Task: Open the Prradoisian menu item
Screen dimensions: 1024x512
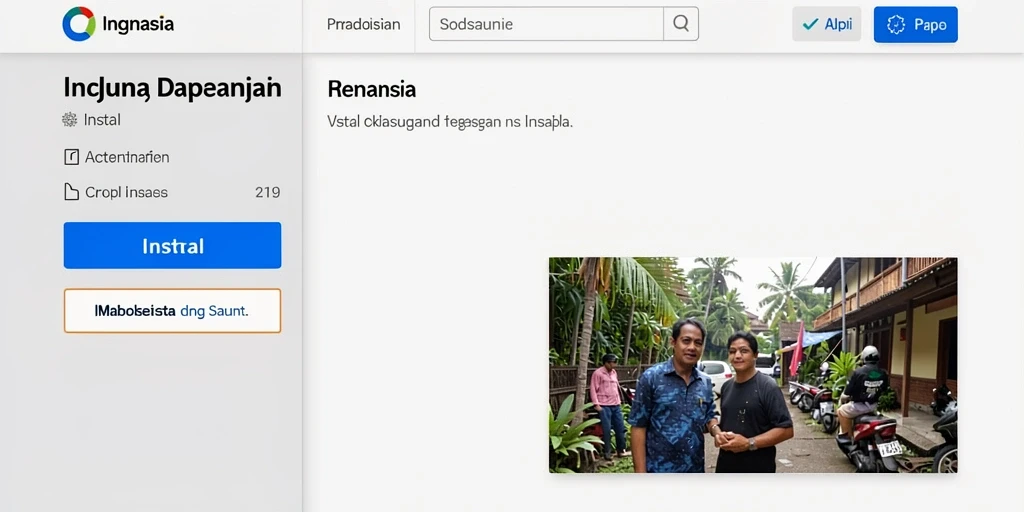Action: [x=363, y=24]
